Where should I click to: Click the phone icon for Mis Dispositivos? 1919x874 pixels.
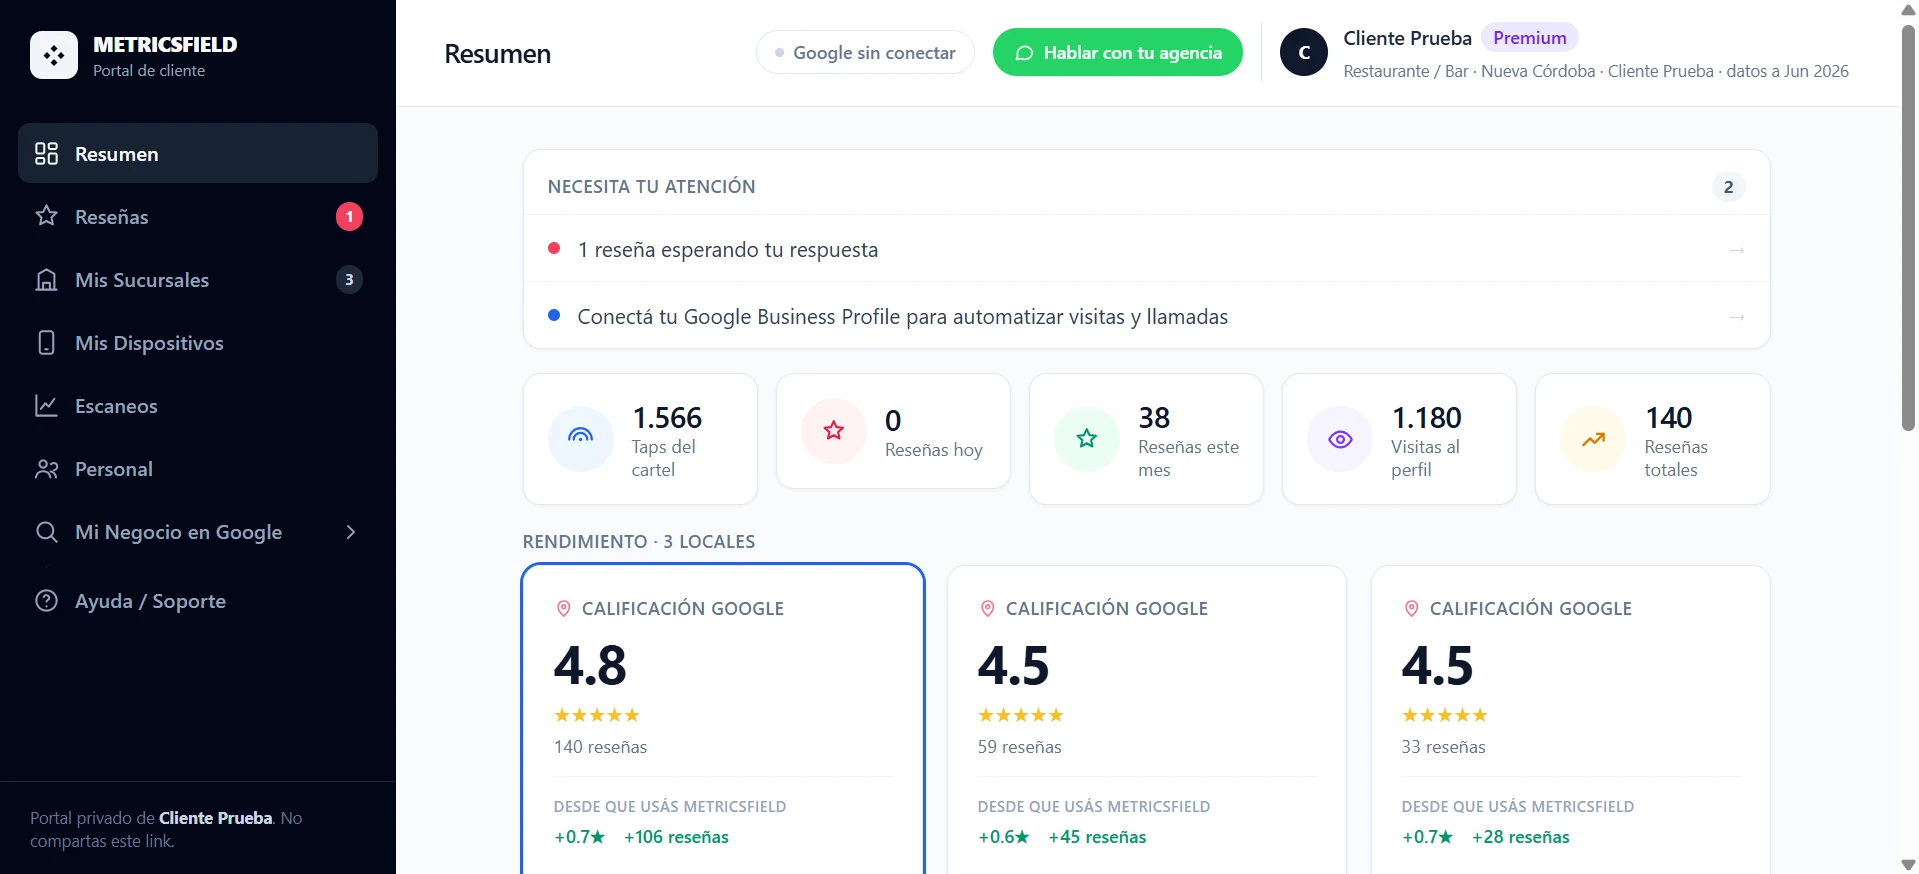click(46, 343)
